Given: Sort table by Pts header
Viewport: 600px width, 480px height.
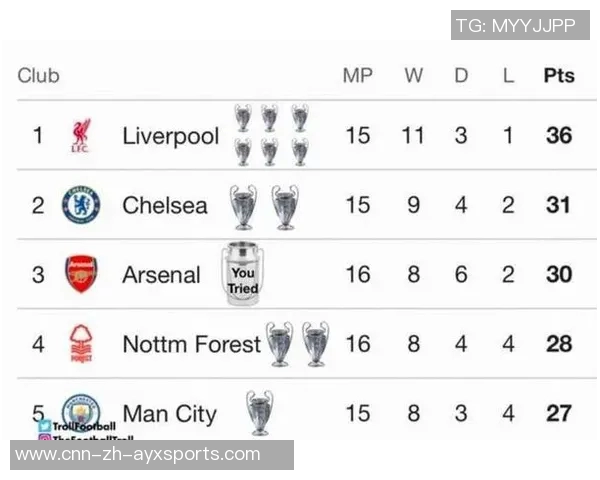Looking at the screenshot, I should 559,75.
